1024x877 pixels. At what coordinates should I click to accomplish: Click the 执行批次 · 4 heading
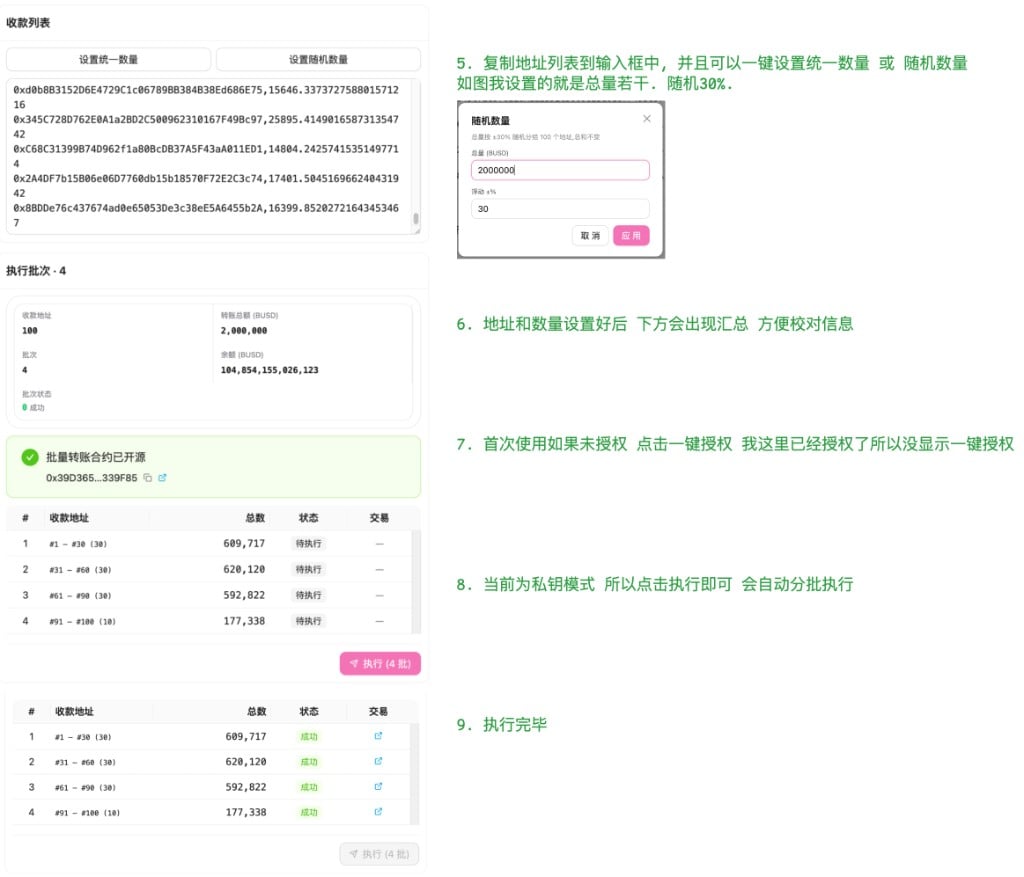36,271
